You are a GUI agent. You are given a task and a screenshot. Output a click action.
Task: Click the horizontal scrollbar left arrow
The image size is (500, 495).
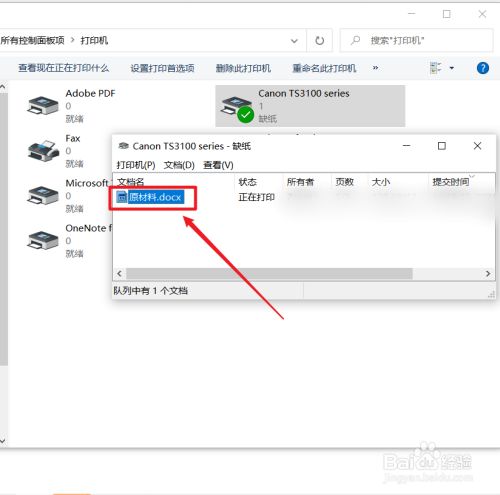coord(119,274)
